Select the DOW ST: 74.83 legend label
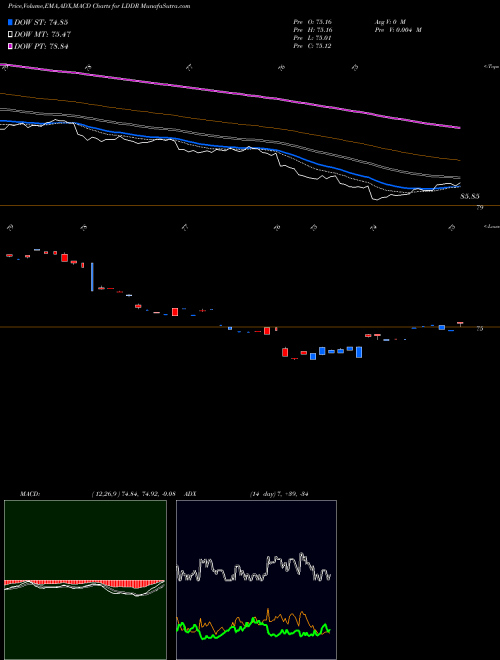 click(x=41, y=22)
